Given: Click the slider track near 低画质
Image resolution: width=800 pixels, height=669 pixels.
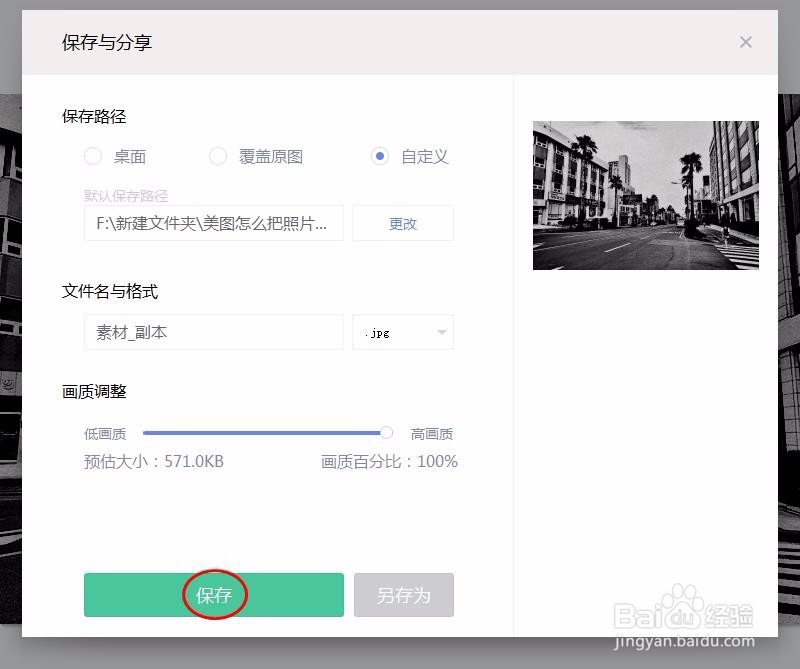Looking at the screenshot, I should tap(160, 432).
